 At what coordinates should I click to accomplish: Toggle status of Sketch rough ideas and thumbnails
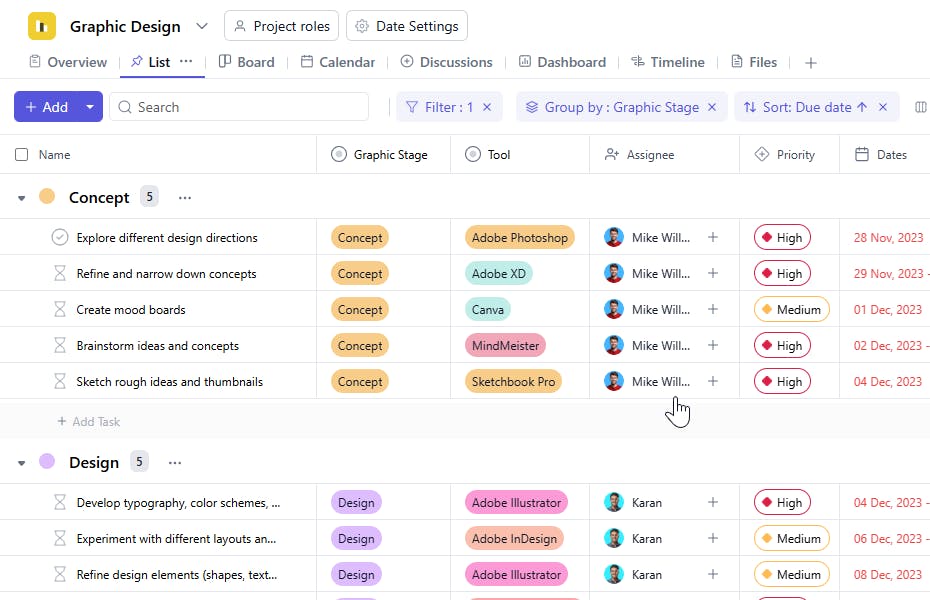(x=60, y=382)
